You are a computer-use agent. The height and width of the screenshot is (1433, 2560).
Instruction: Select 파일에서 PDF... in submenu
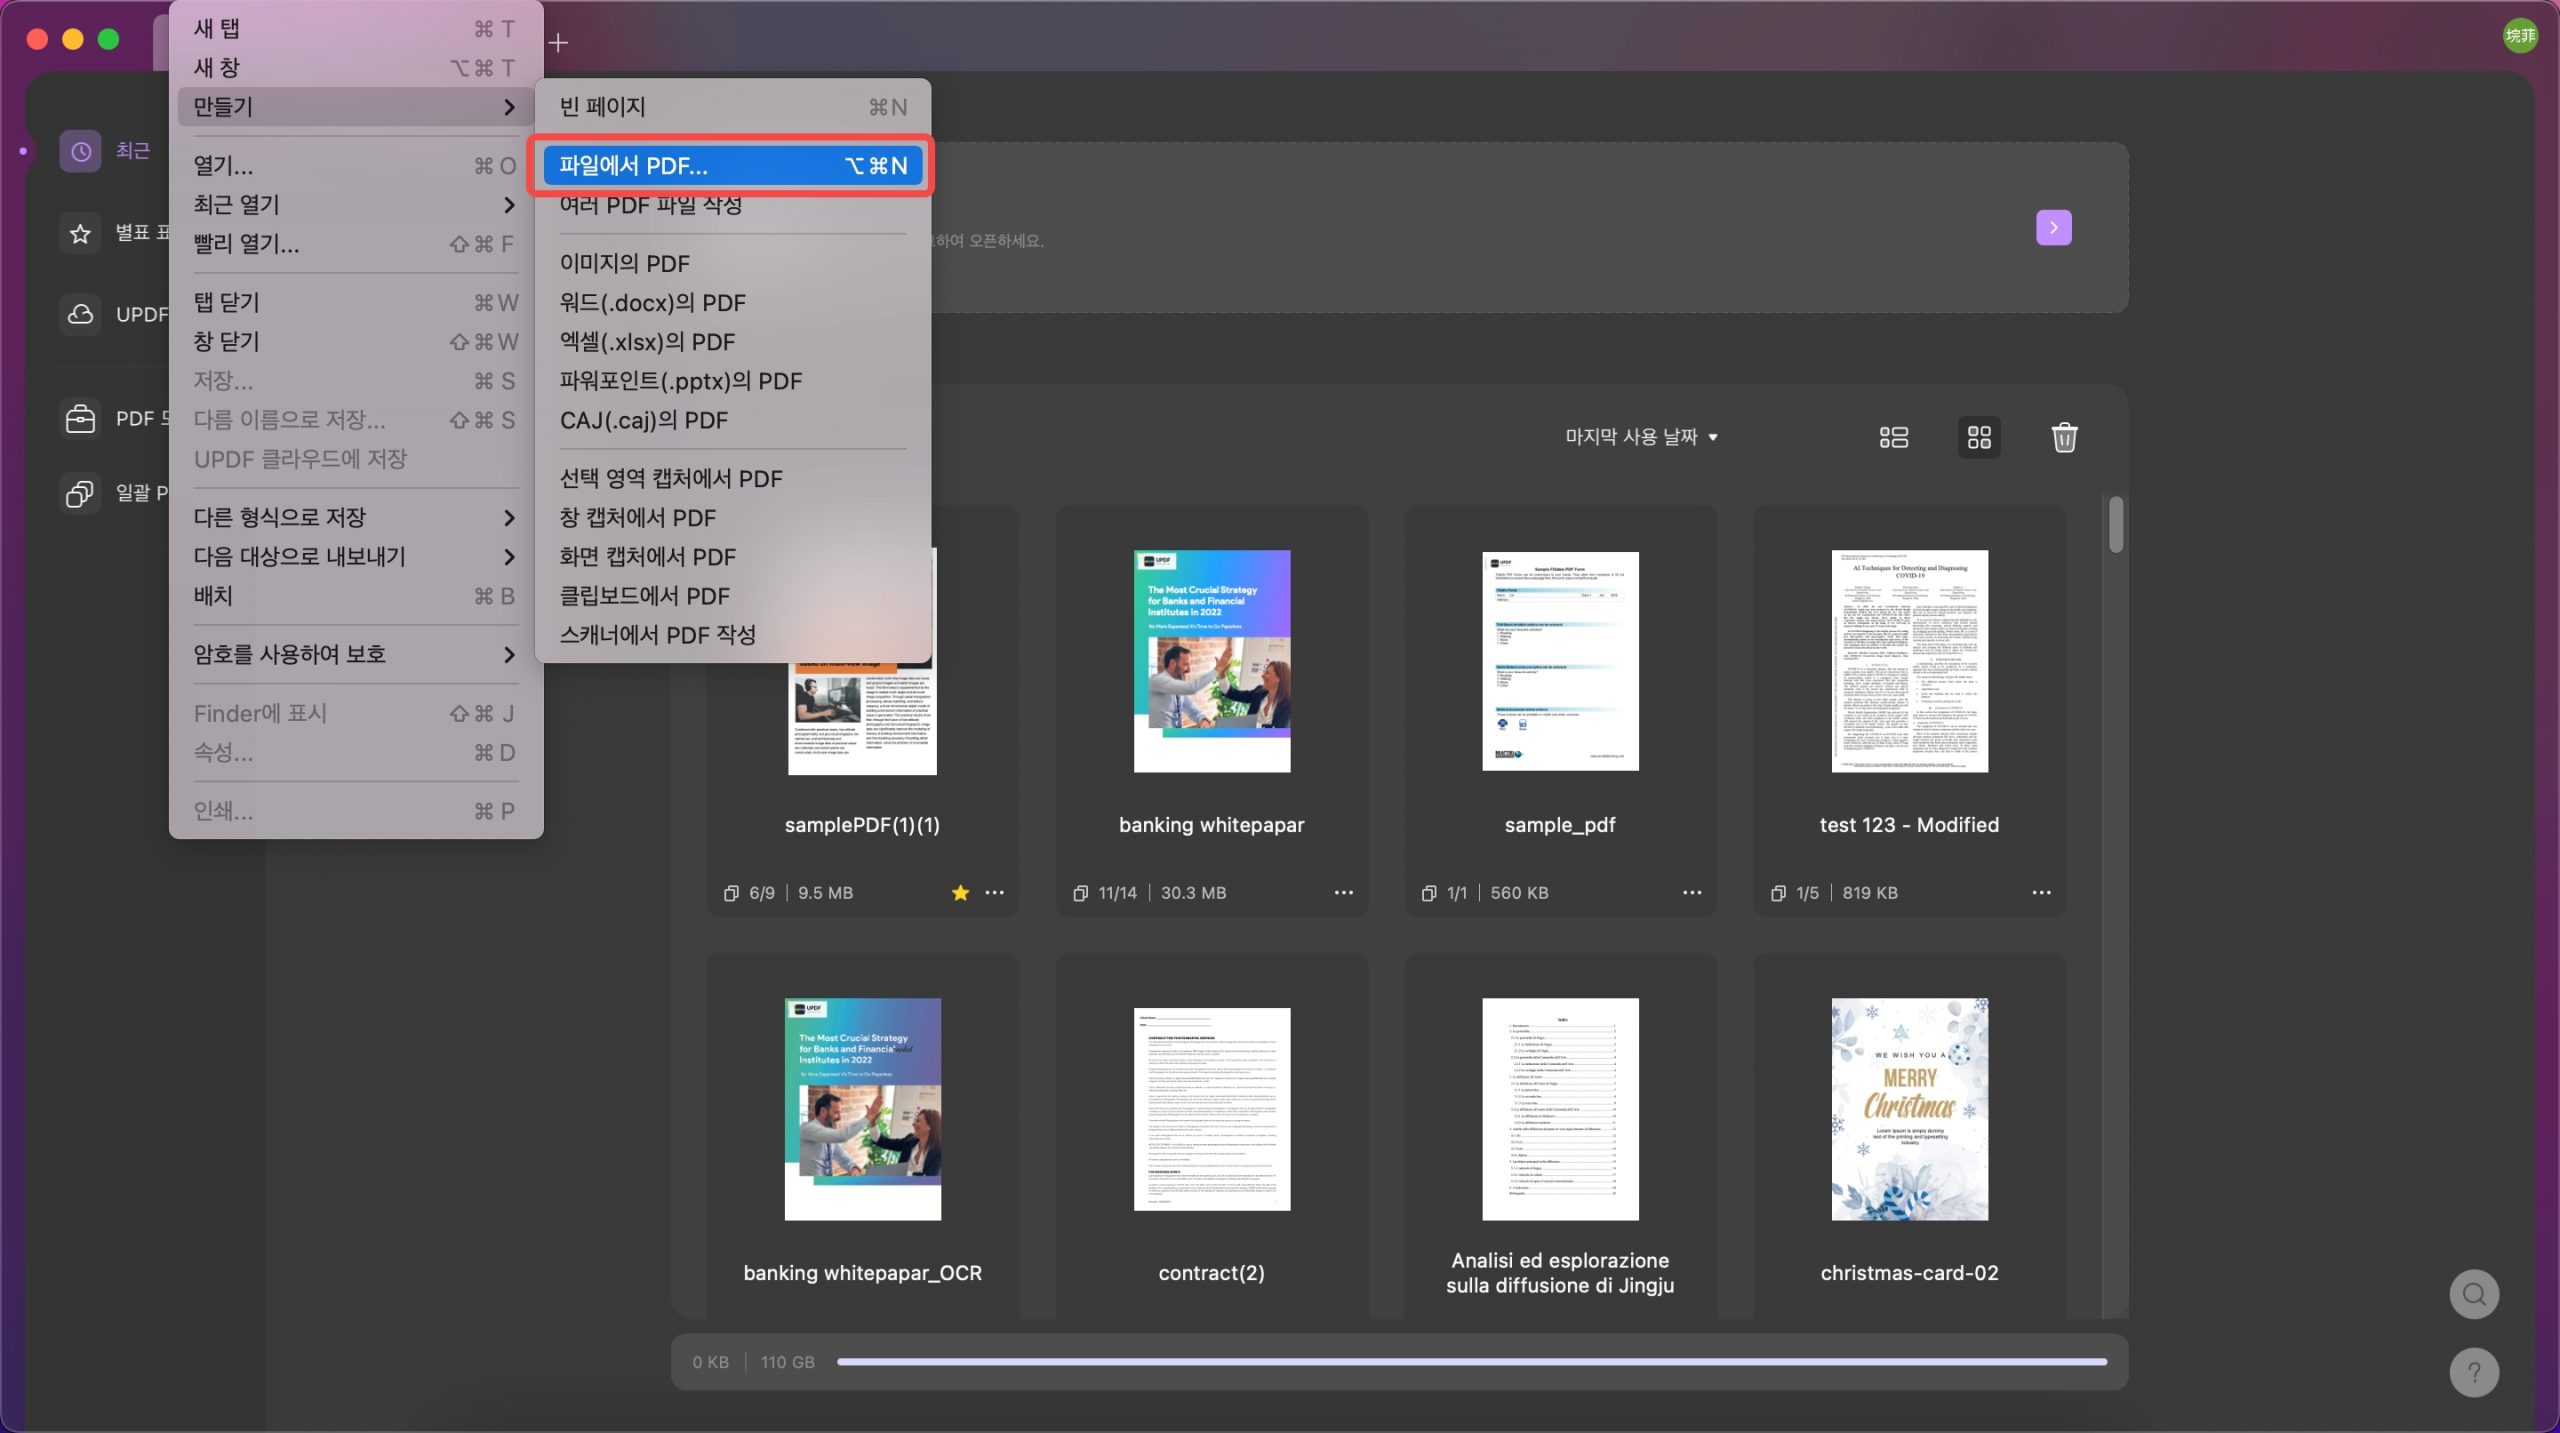(733, 166)
